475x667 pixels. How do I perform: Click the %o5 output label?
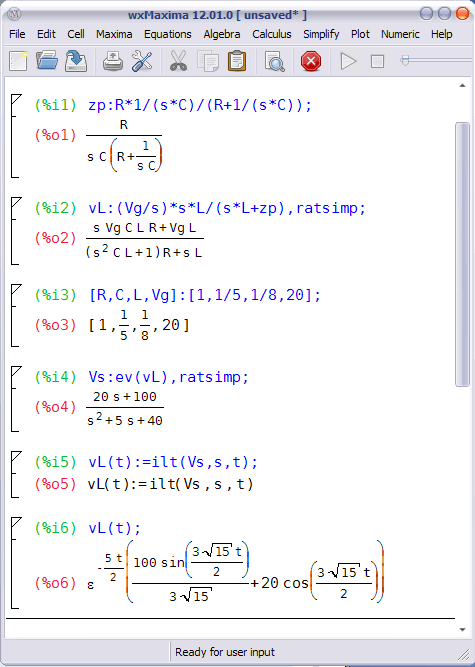click(55, 484)
